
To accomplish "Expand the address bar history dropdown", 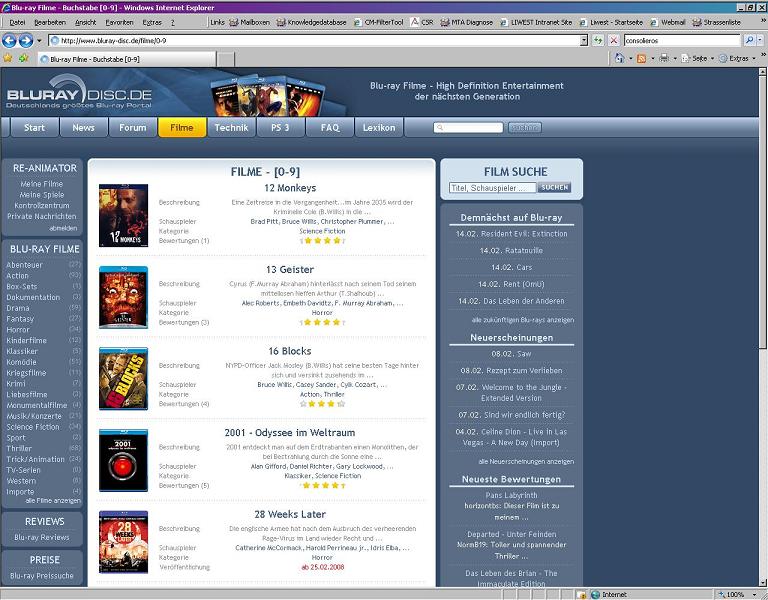I will (x=583, y=41).
